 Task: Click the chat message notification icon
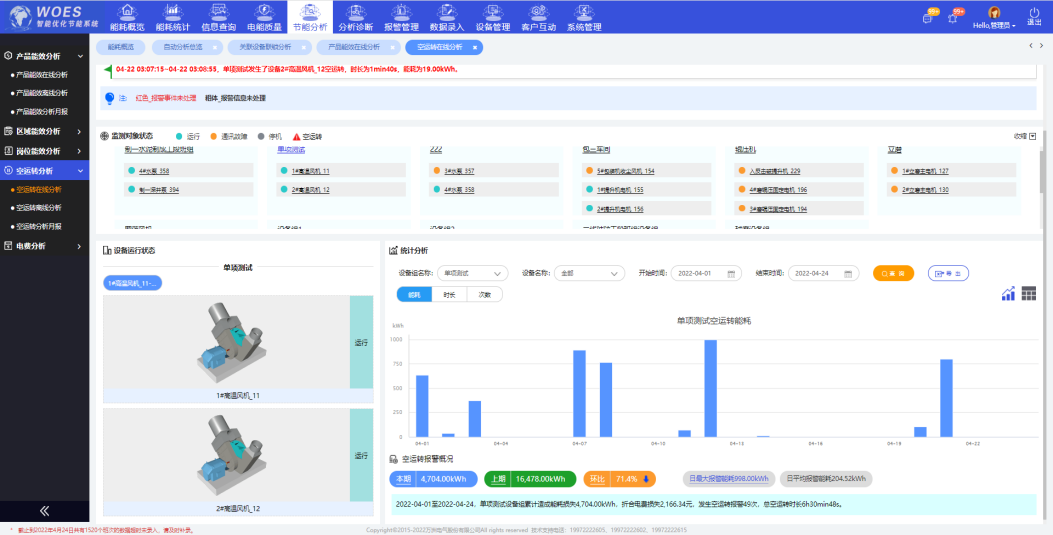click(927, 17)
